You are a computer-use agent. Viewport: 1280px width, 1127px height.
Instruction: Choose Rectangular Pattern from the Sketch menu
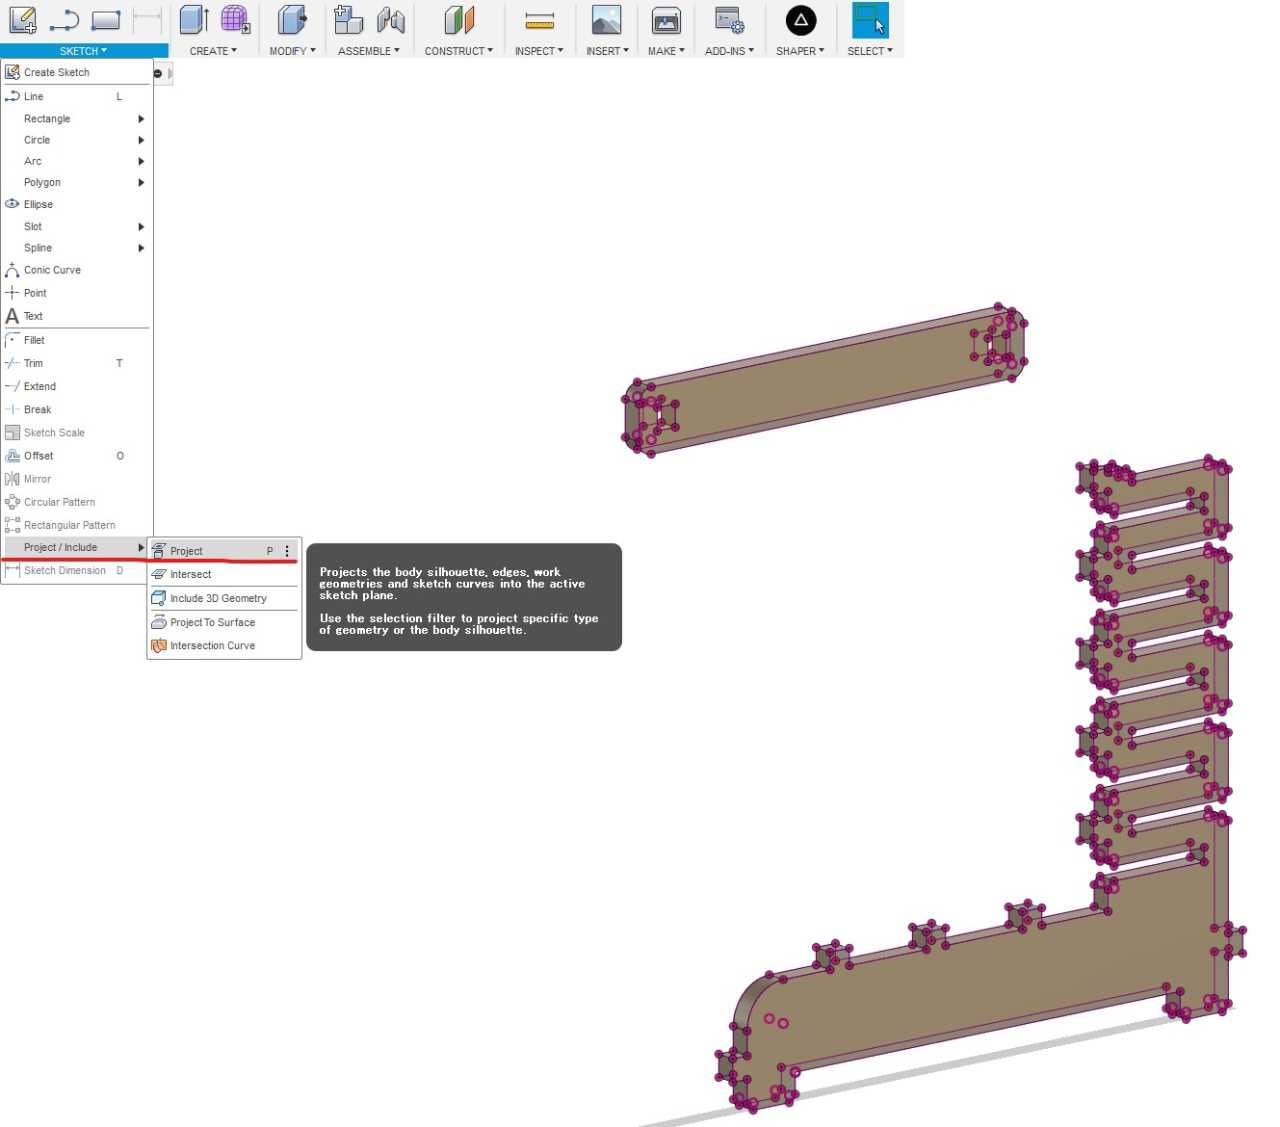click(x=77, y=525)
